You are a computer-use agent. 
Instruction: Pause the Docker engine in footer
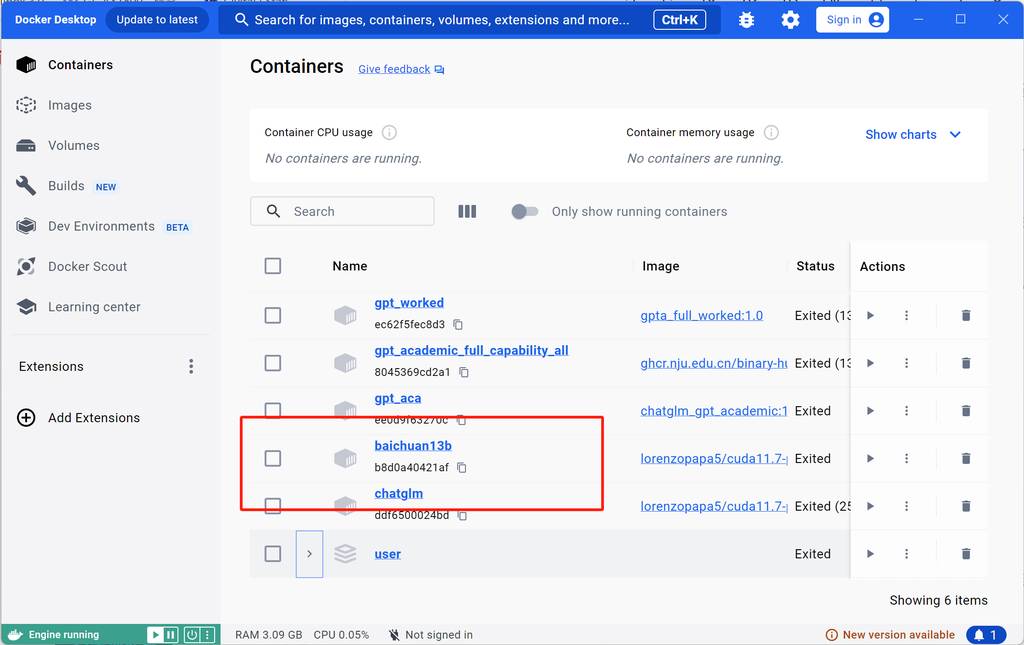pyautogui.click(x=171, y=634)
